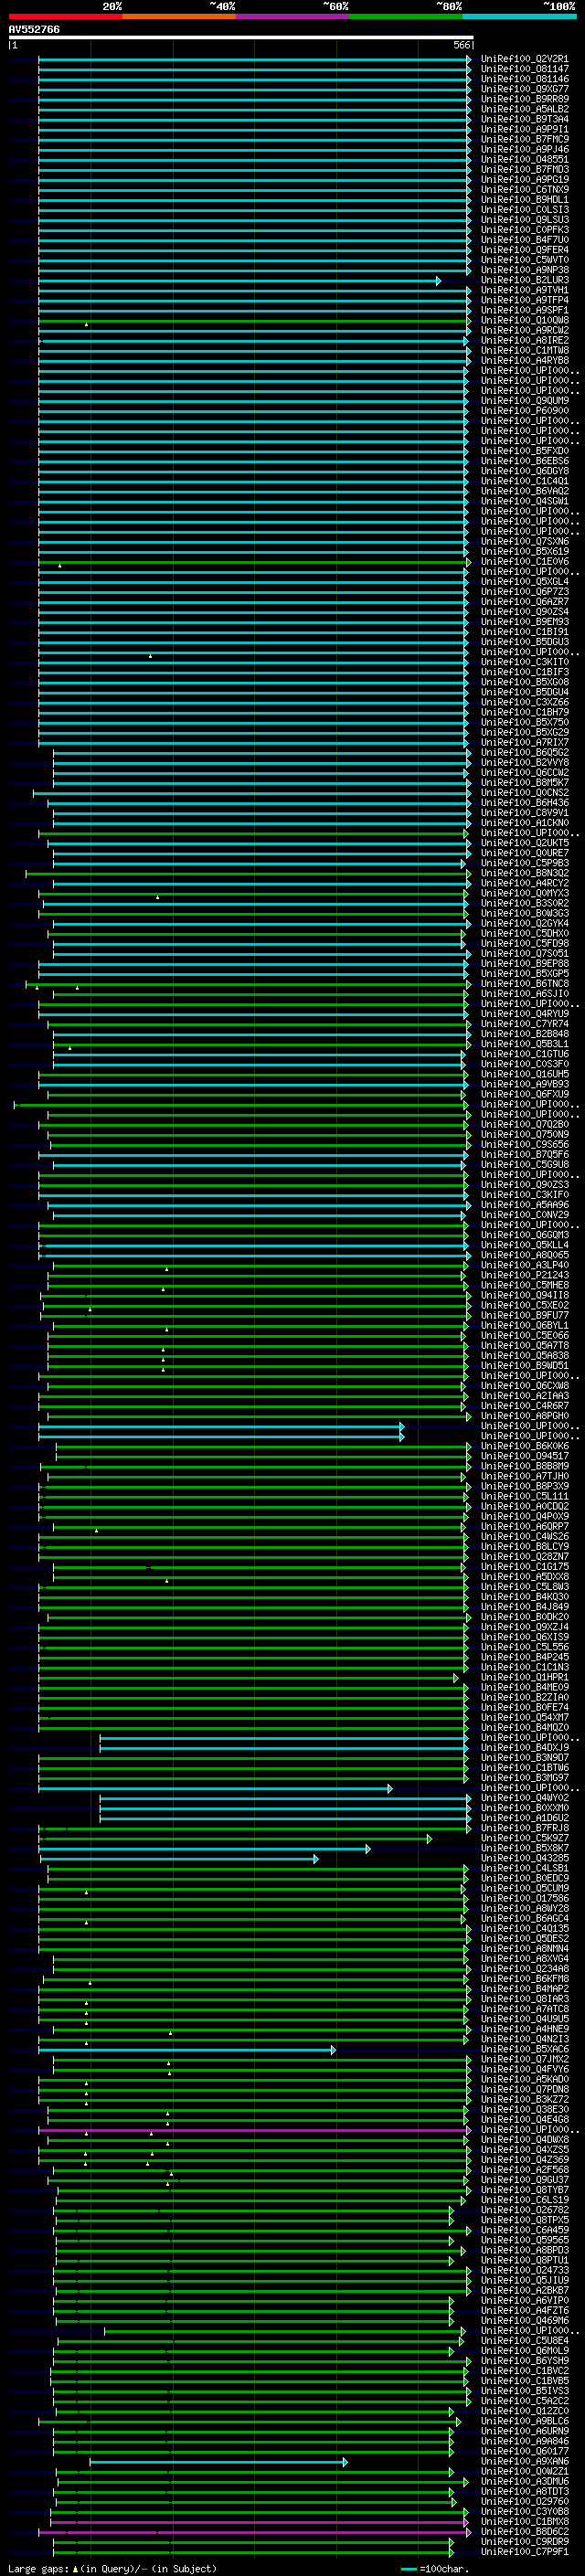Click the green bar for UniRef100_Q10QW8
Viewport: 585px width, 2576px height.
252,321
